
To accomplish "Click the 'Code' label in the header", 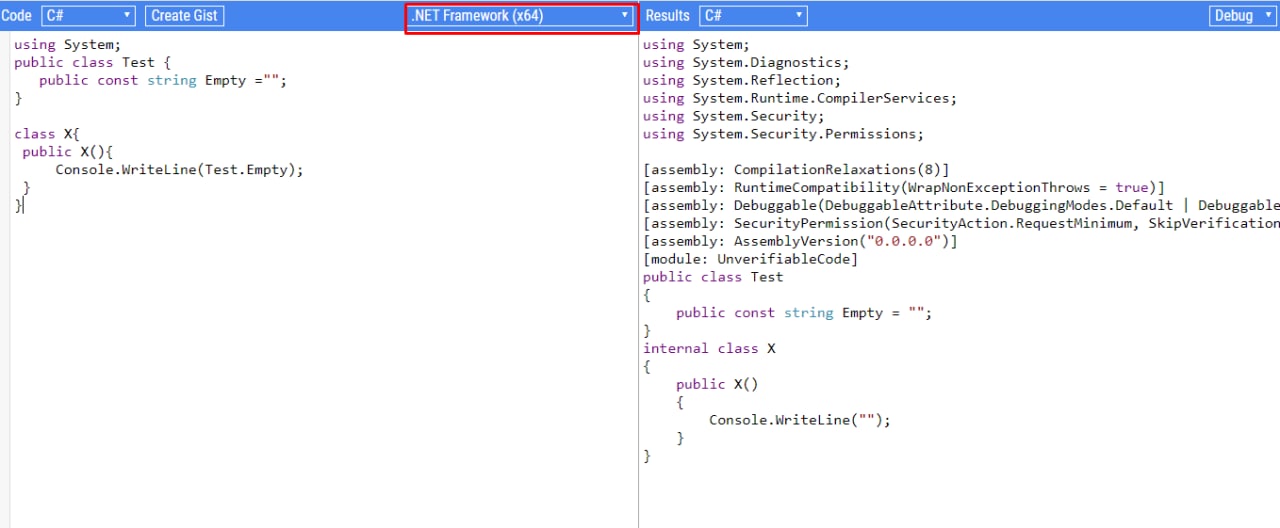I will pos(17,15).
